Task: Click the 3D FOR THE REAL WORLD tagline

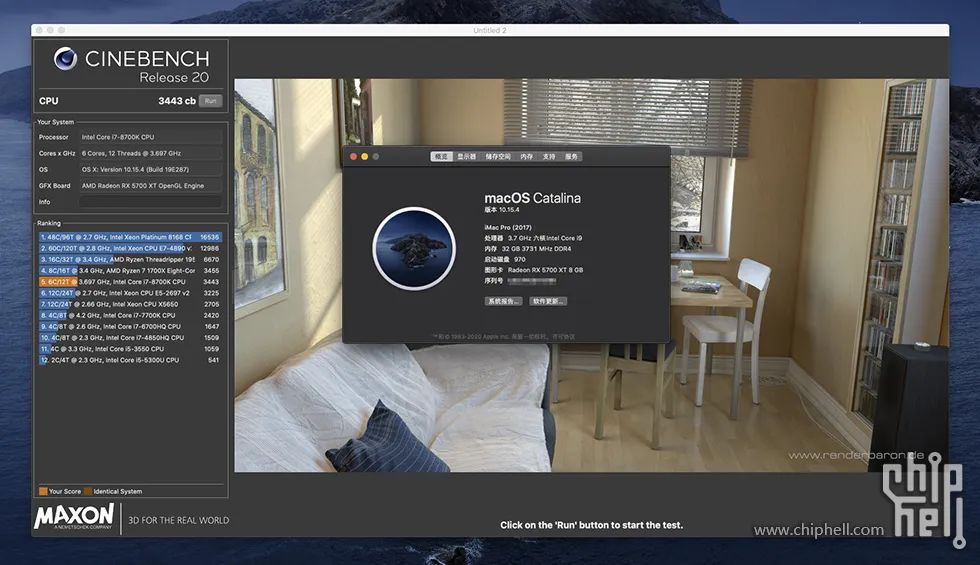Action: (179, 520)
